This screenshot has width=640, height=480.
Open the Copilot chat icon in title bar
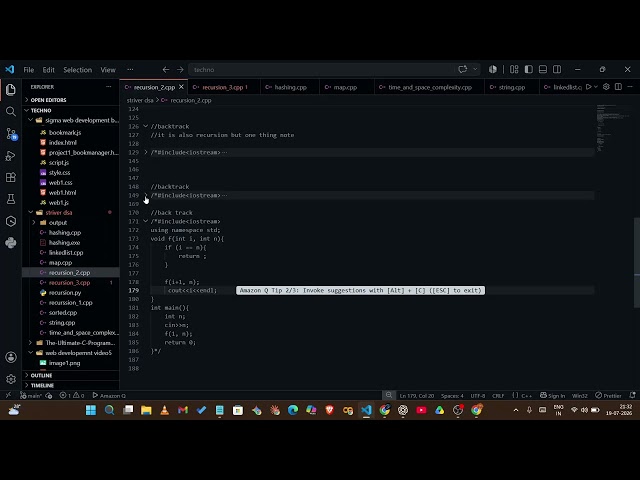tap(462, 69)
